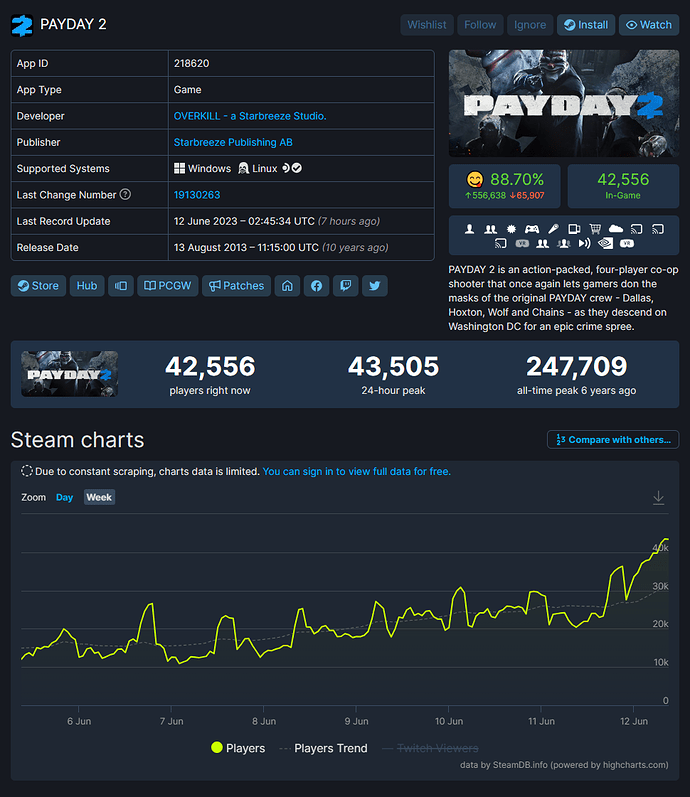Screen dimensions: 690x797
Task: Click the Ignore button
Action: 530,25
